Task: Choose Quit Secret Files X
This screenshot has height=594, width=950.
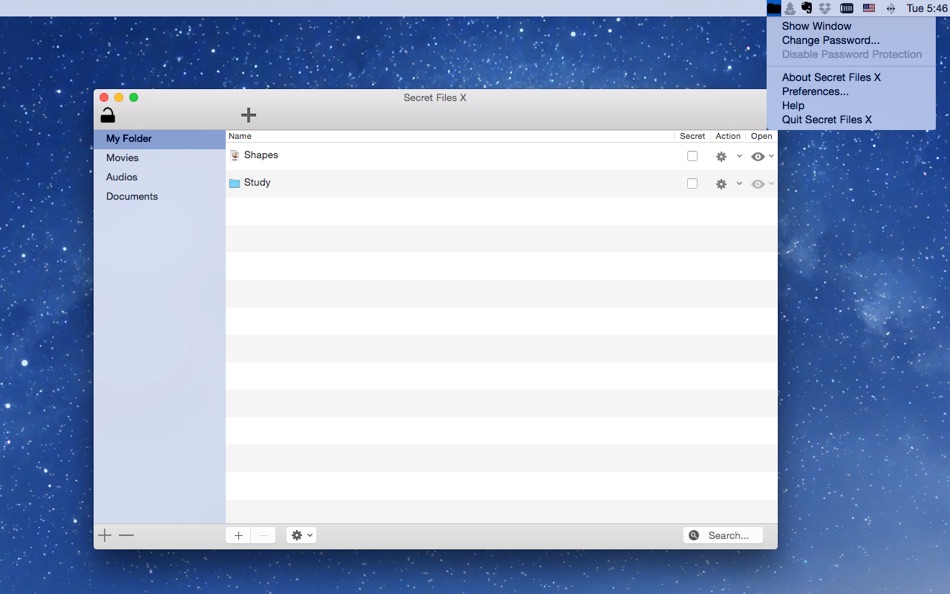Action: tap(826, 119)
